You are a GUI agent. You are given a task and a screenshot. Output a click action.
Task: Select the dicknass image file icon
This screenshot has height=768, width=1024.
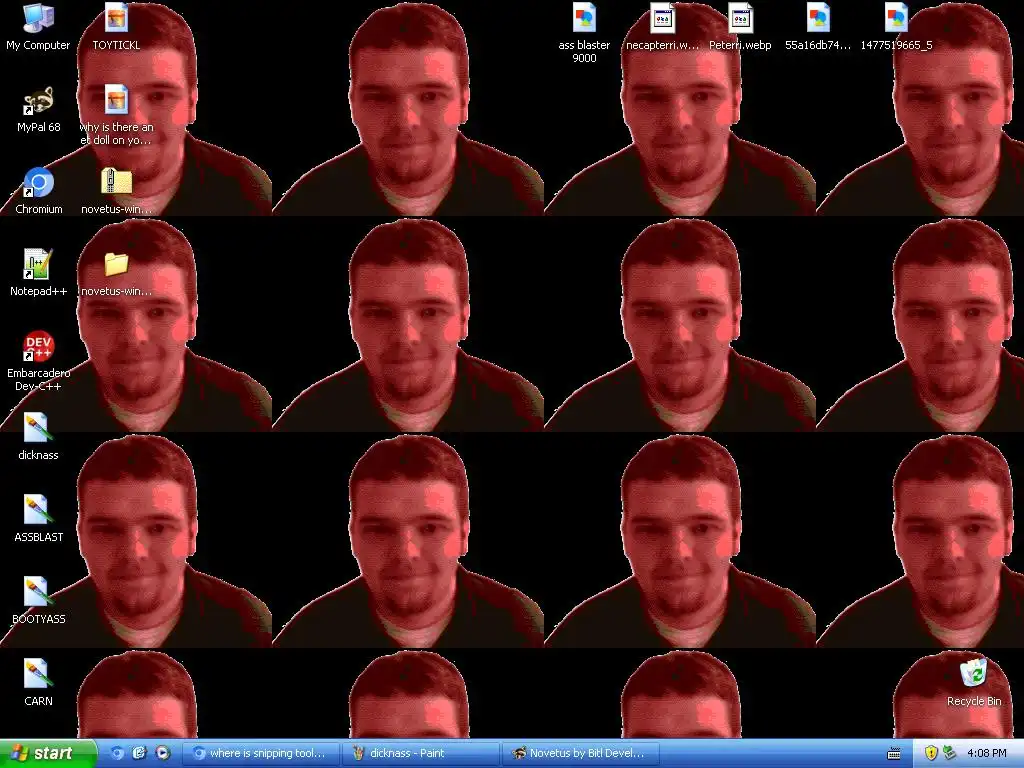pyautogui.click(x=38, y=429)
